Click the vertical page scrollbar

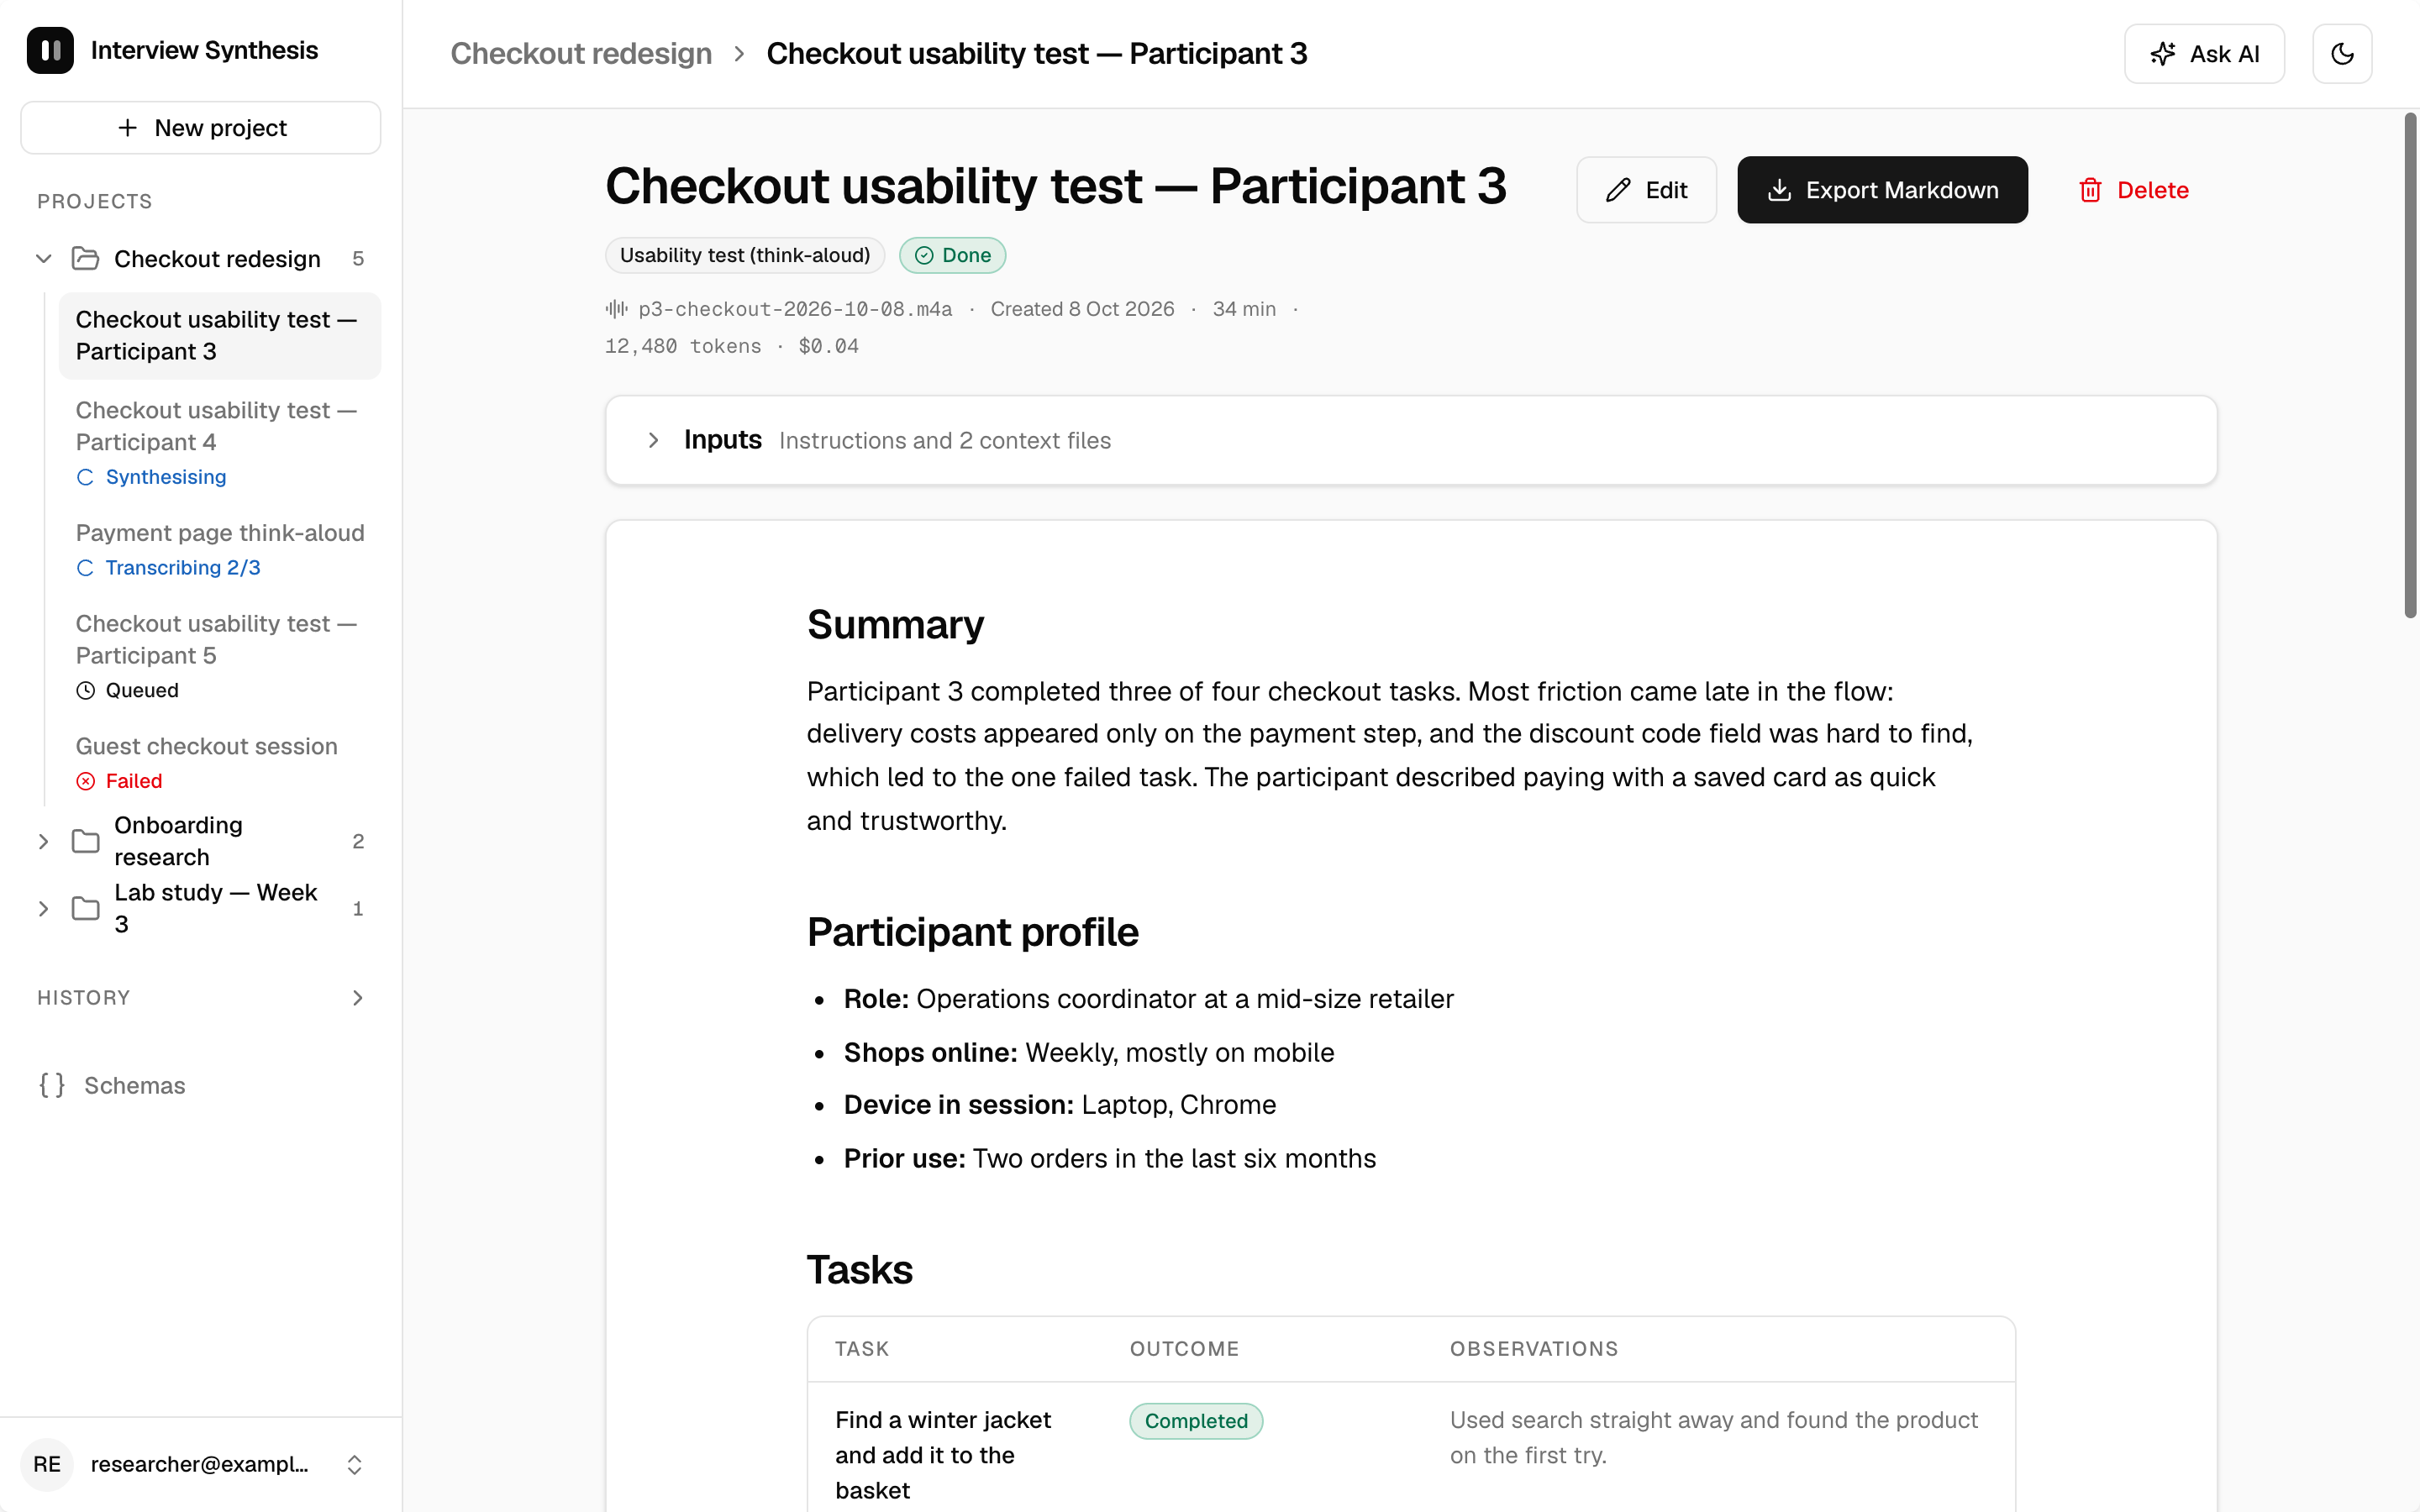[2410, 365]
